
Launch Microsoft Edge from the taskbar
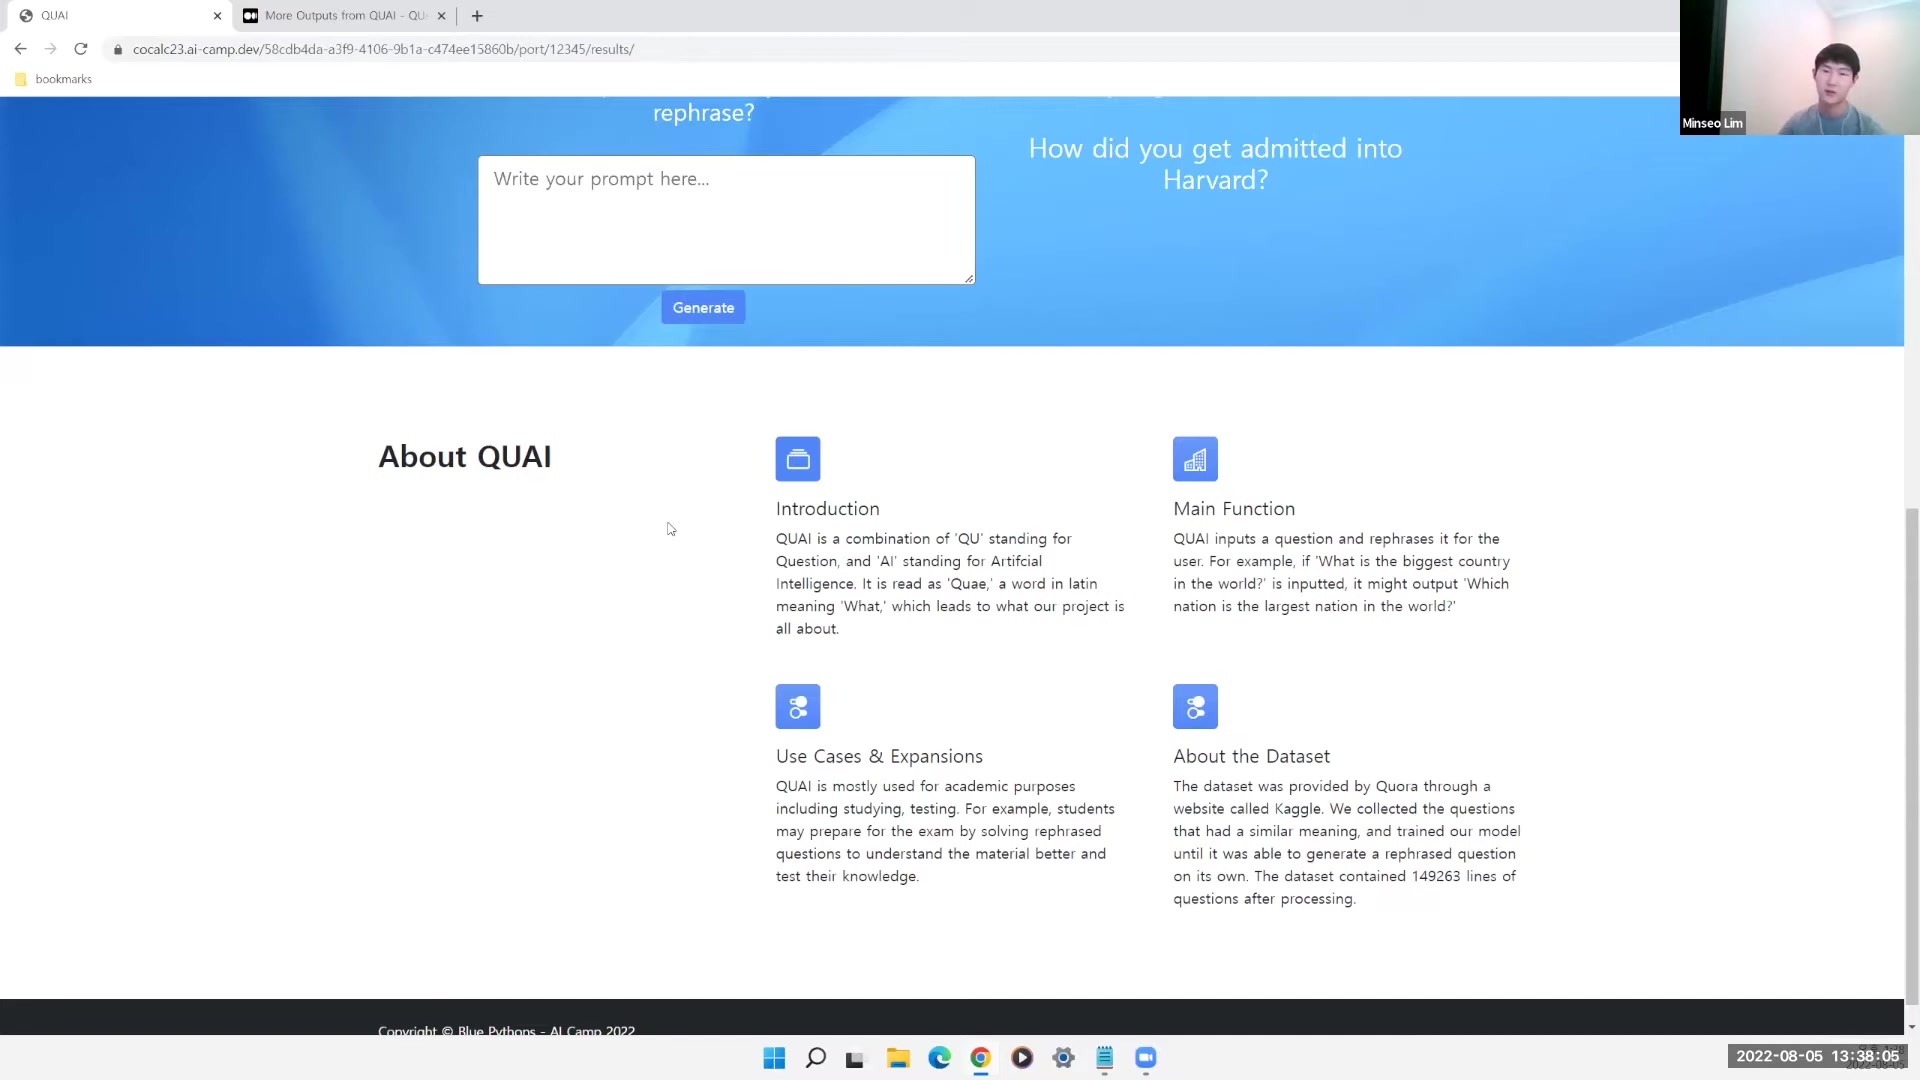click(939, 1058)
